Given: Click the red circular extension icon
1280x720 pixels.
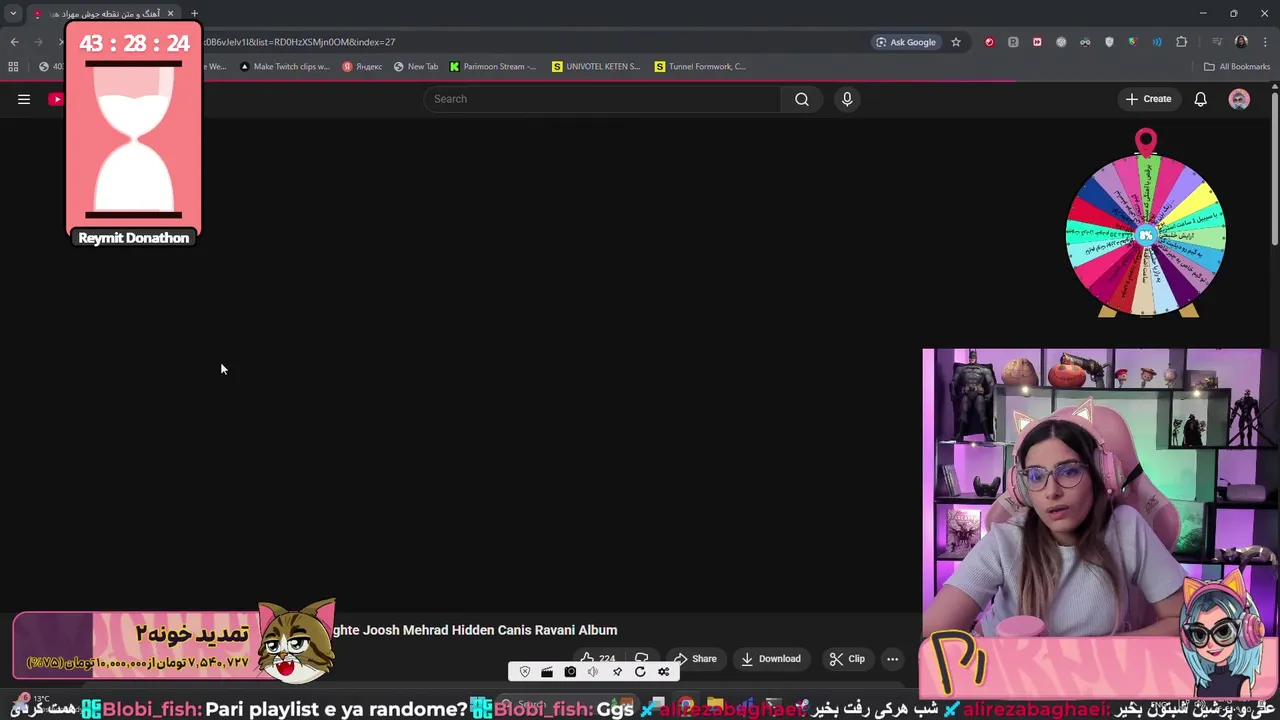Looking at the screenshot, I should (989, 42).
